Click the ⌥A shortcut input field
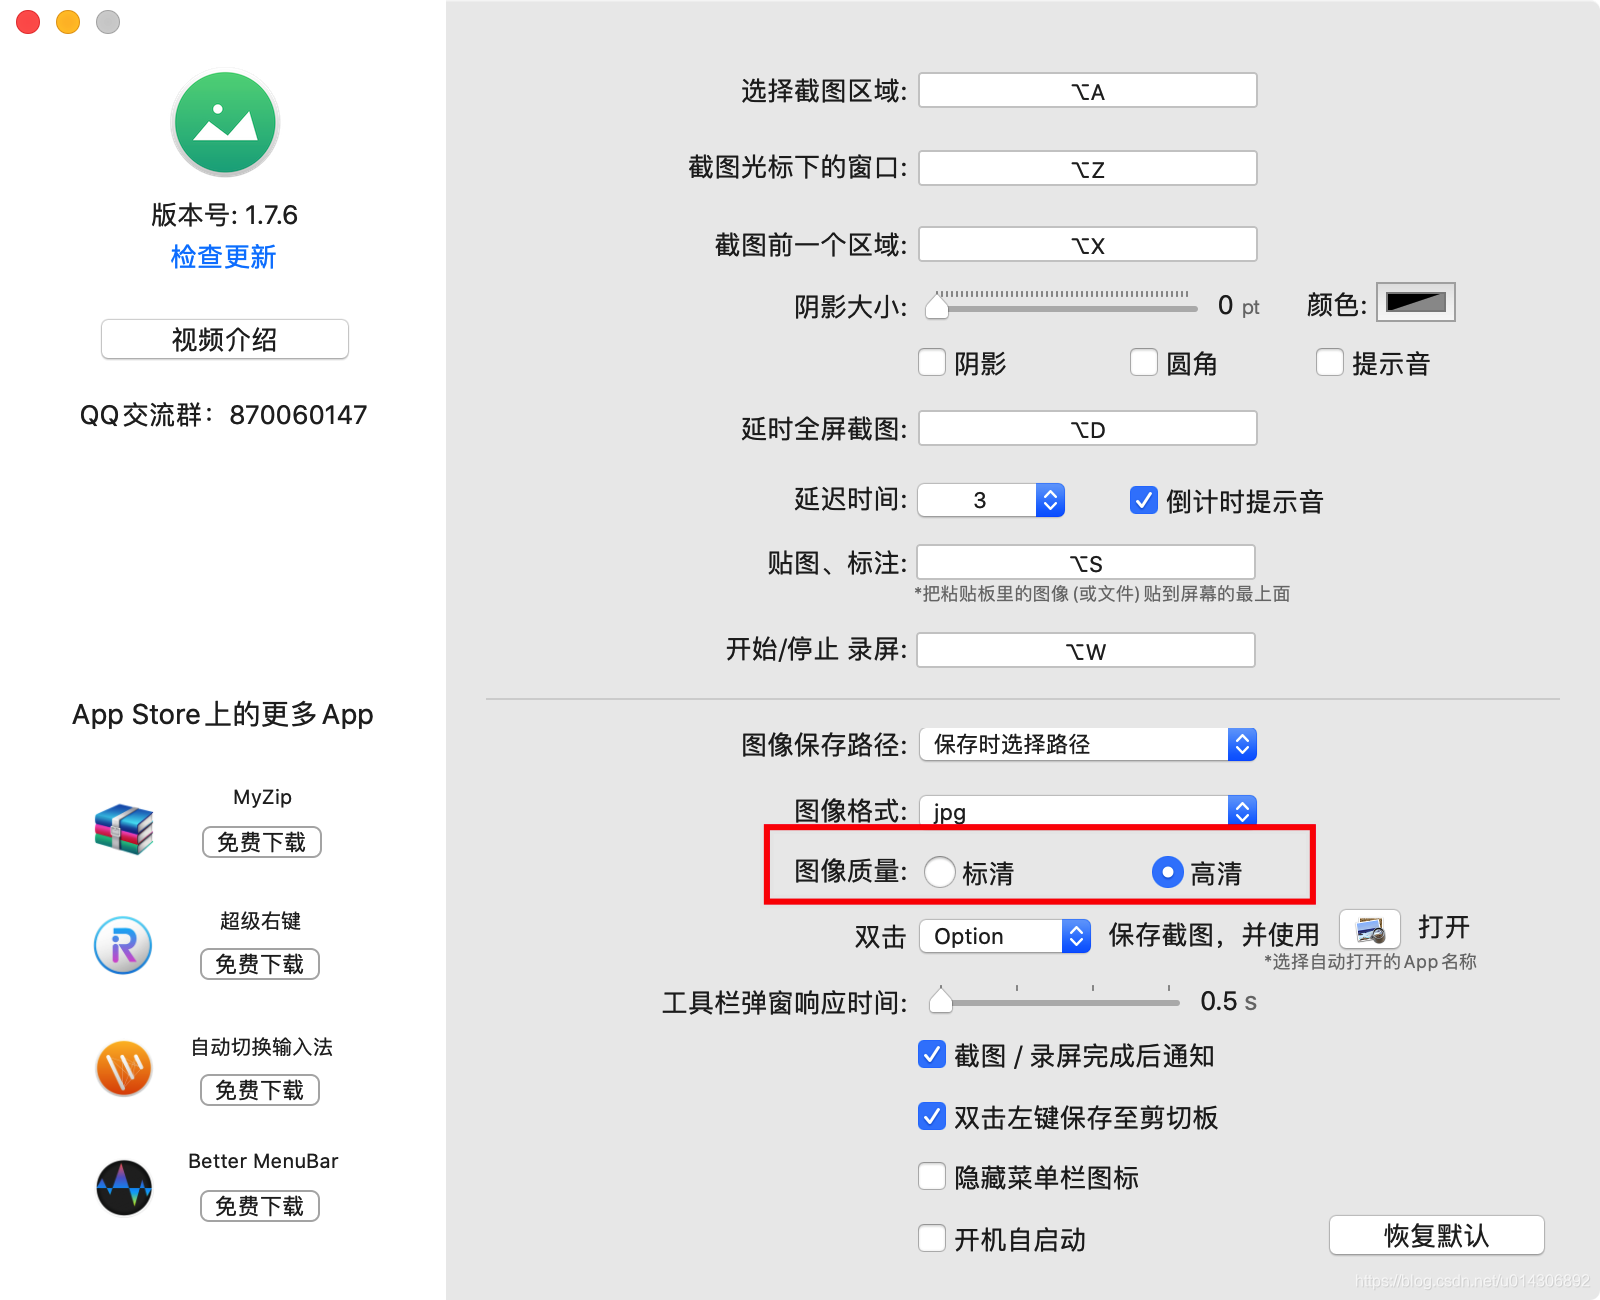The image size is (1600, 1300). pyautogui.click(x=1087, y=90)
